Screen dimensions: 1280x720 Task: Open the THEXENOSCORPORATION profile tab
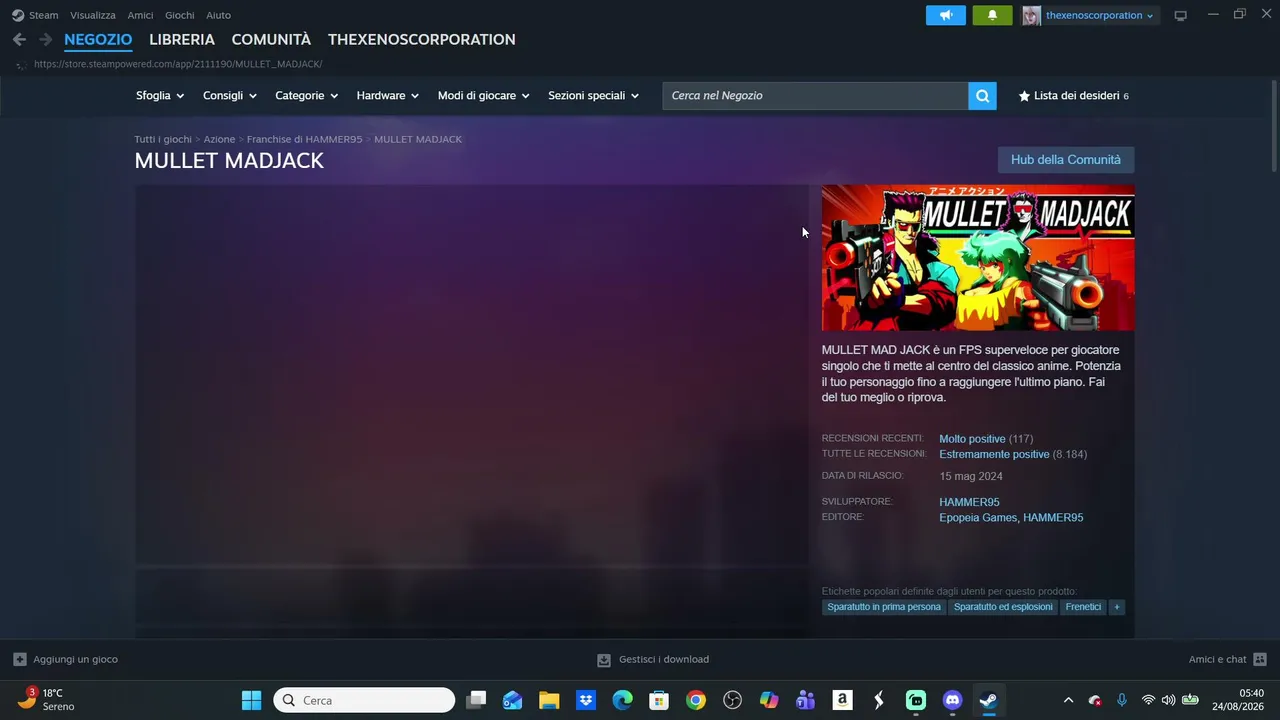click(422, 39)
